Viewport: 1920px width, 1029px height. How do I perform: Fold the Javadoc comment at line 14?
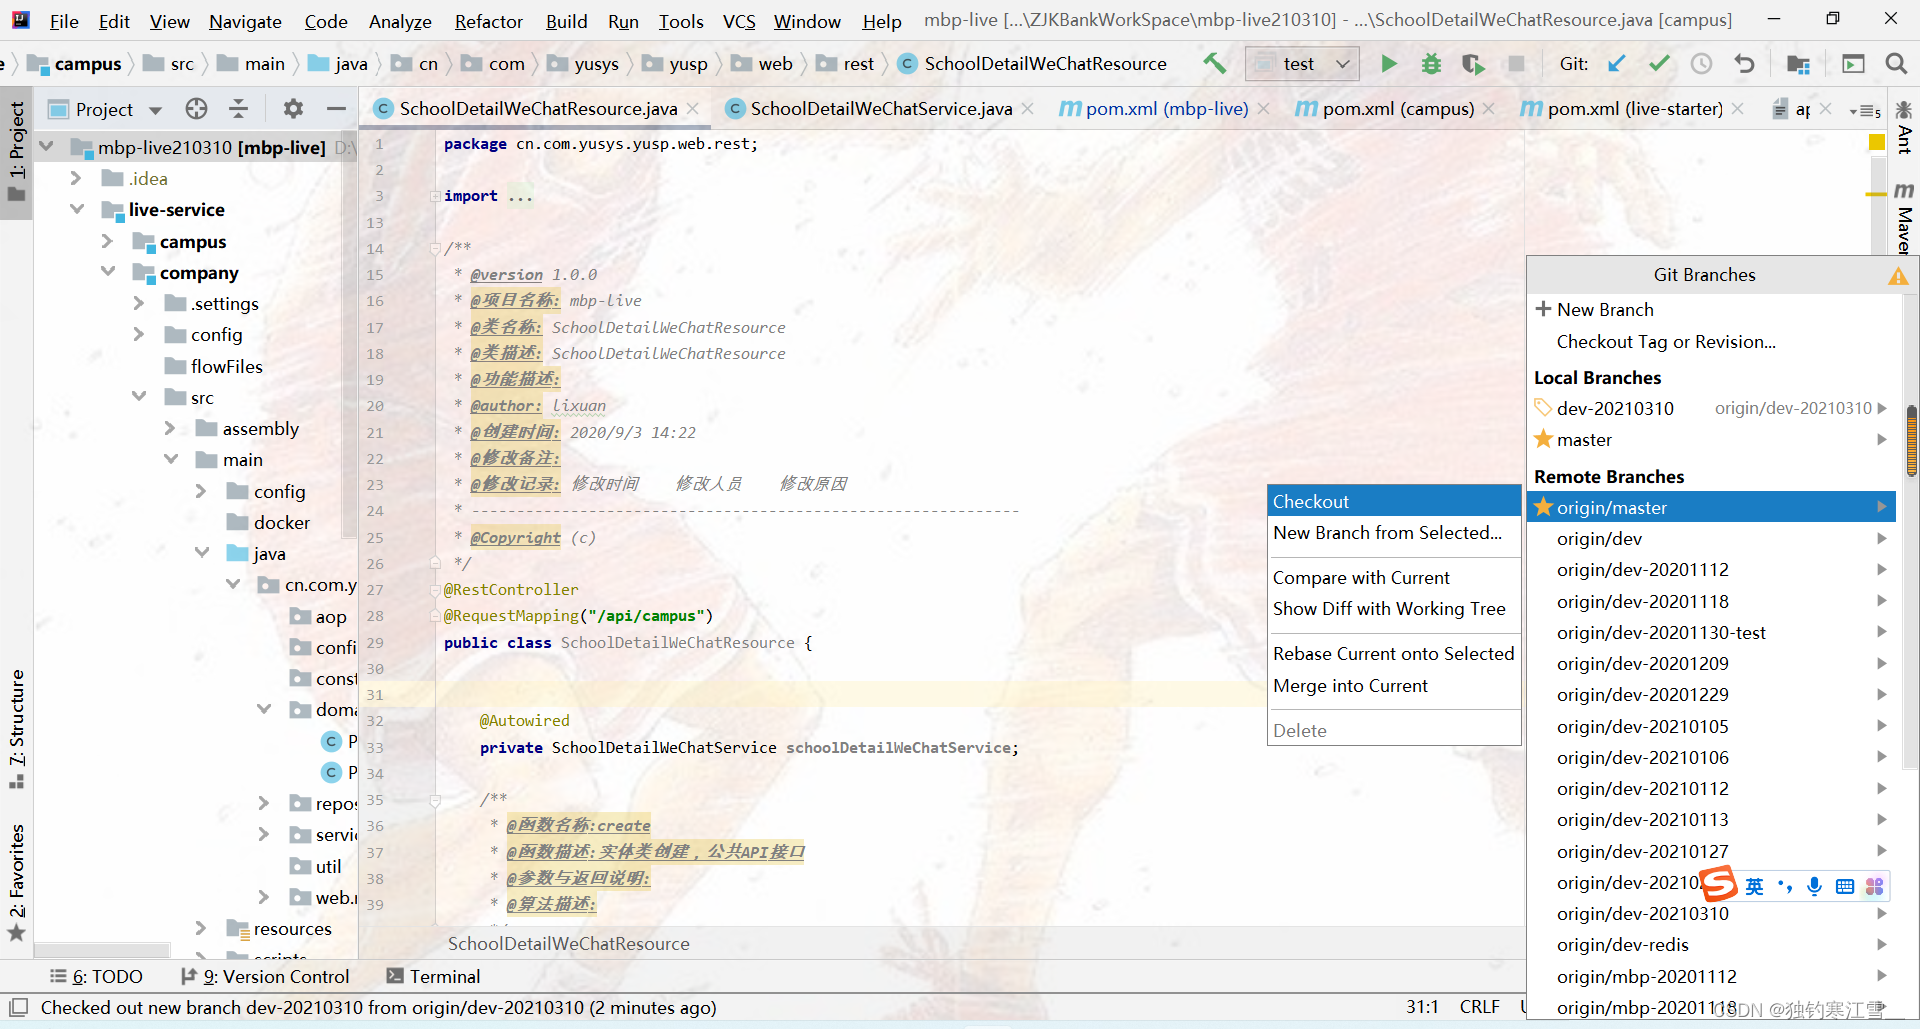click(x=435, y=248)
